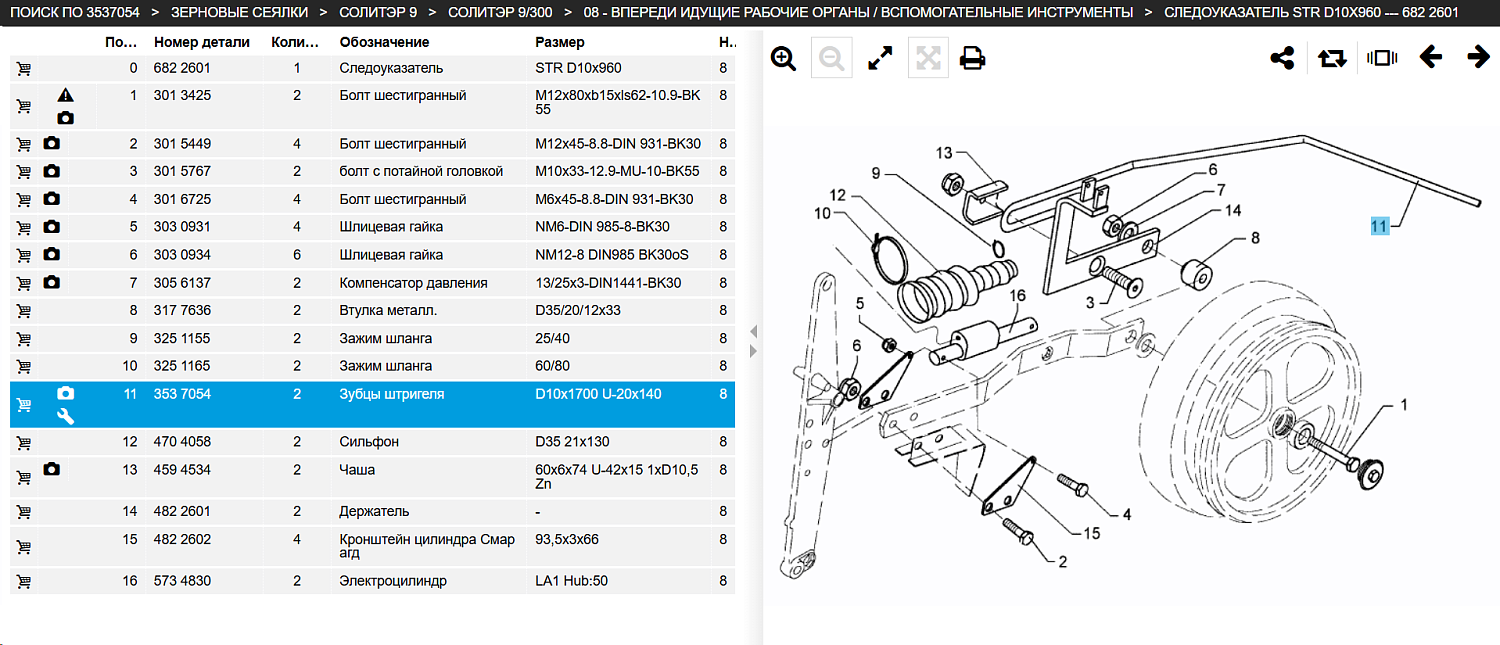Click part number 317 7636
This screenshot has width=1500, height=645.
coord(182,311)
